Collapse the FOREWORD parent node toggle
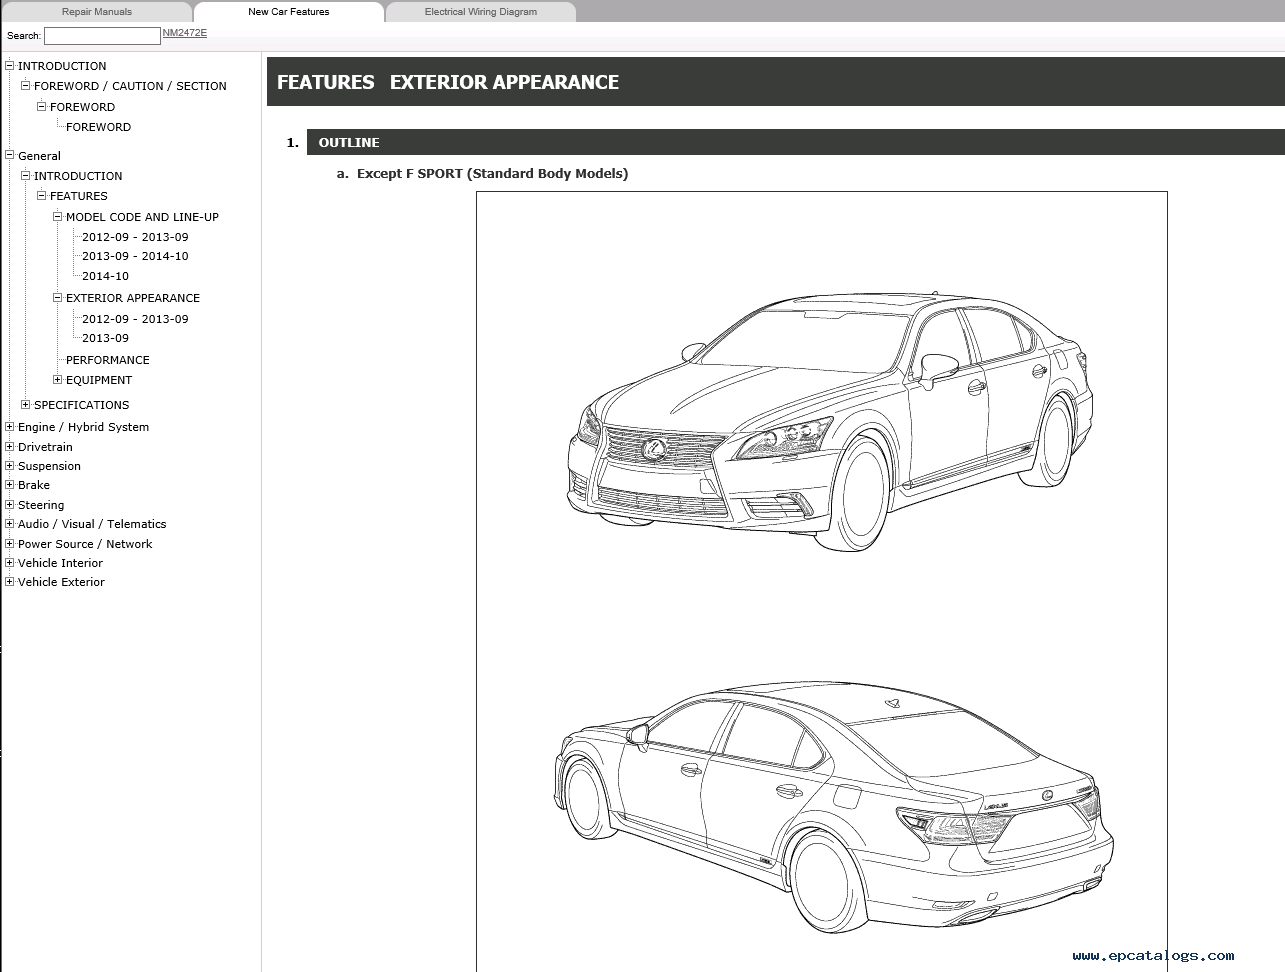Image resolution: width=1285 pixels, height=972 pixels. coord(42,106)
